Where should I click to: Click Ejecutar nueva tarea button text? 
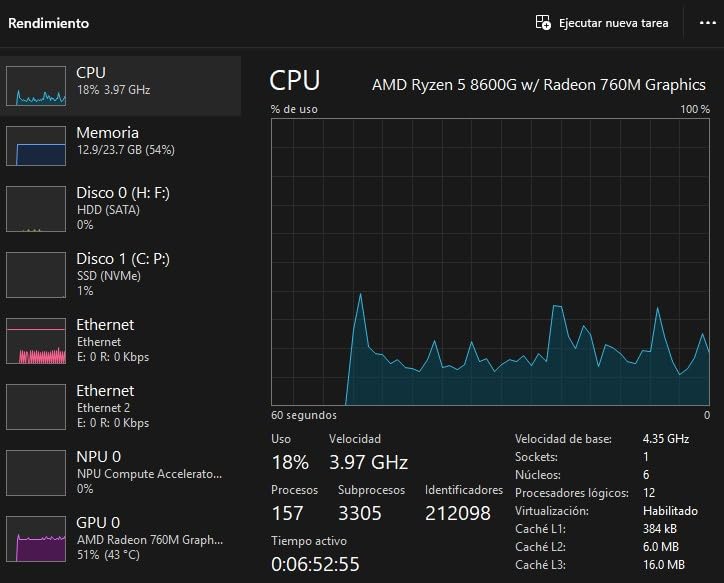(613, 22)
